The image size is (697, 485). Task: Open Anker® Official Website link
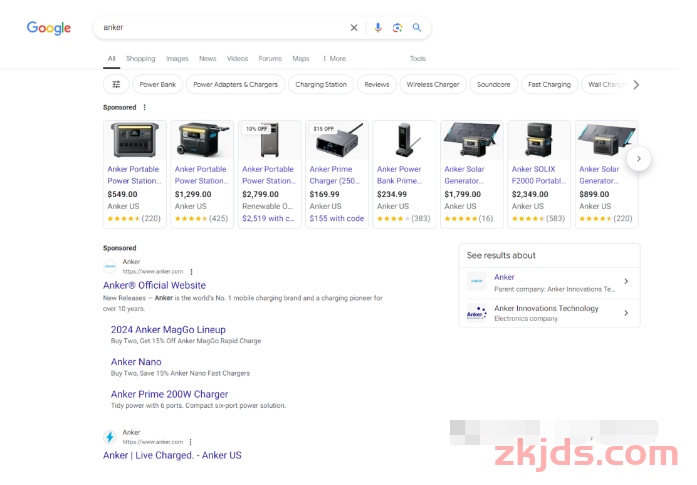pyautogui.click(x=154, y=285)
